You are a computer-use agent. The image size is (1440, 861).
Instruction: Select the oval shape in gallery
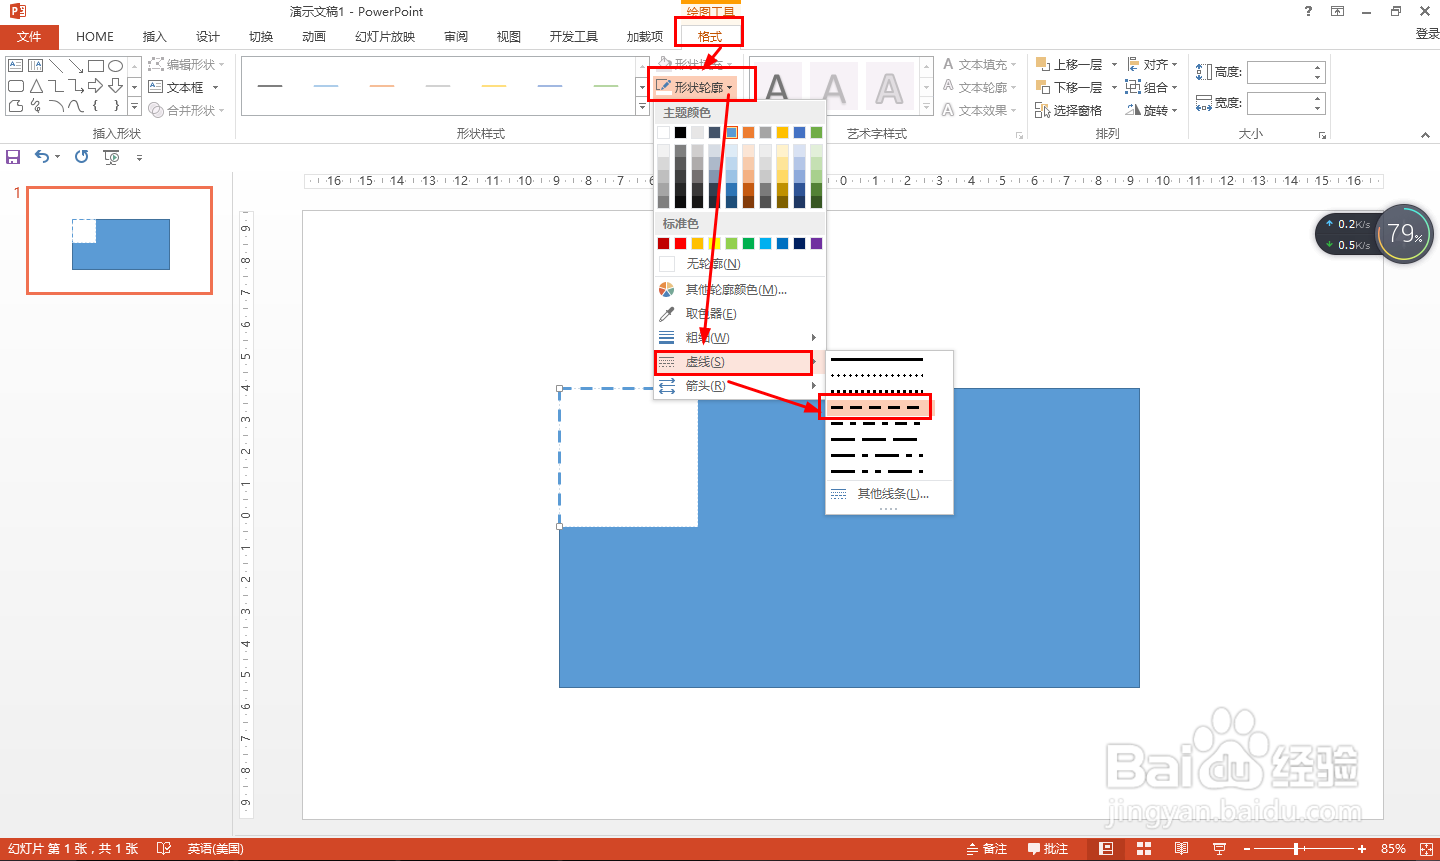point(116,66)
